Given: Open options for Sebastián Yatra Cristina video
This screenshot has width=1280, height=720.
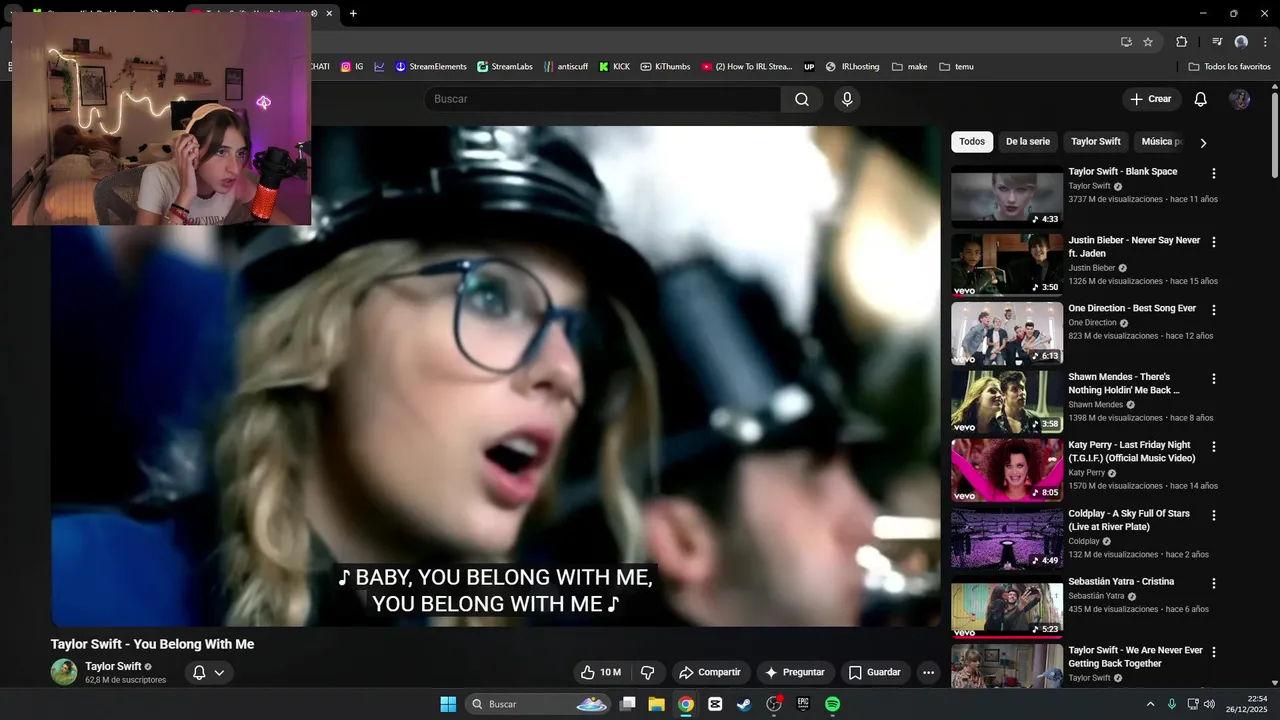Looking at the screenshot, I should 1214,583.
